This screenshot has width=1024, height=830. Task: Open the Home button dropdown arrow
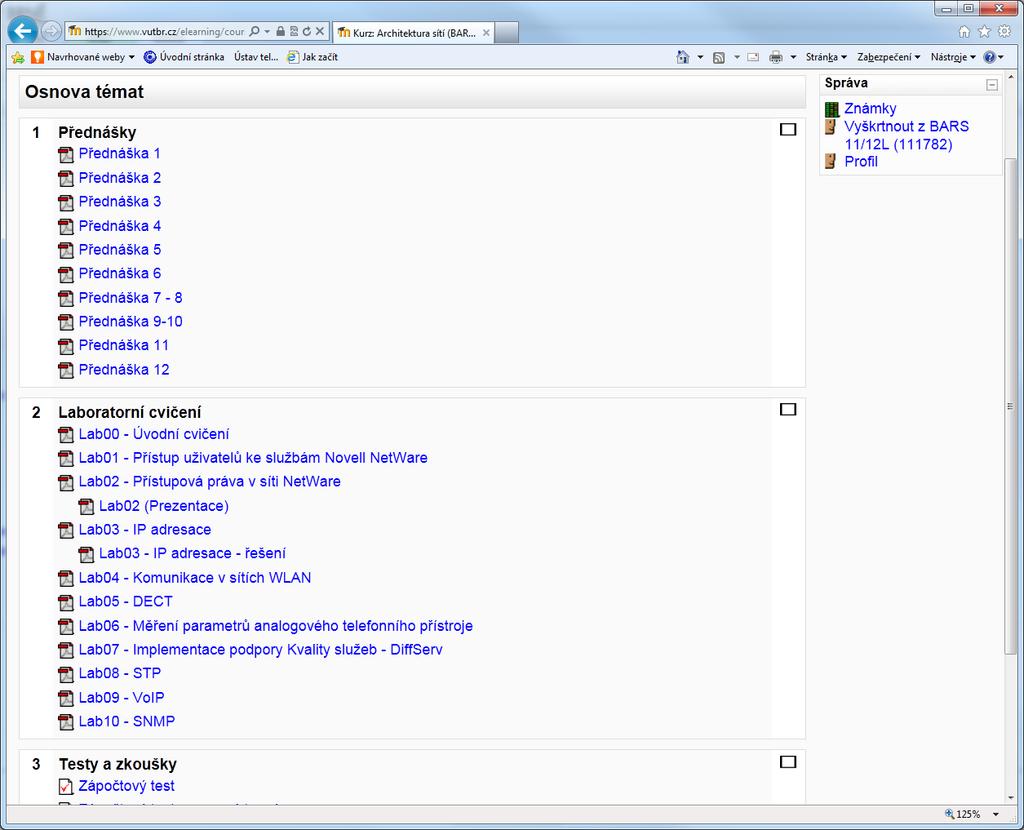700,57
